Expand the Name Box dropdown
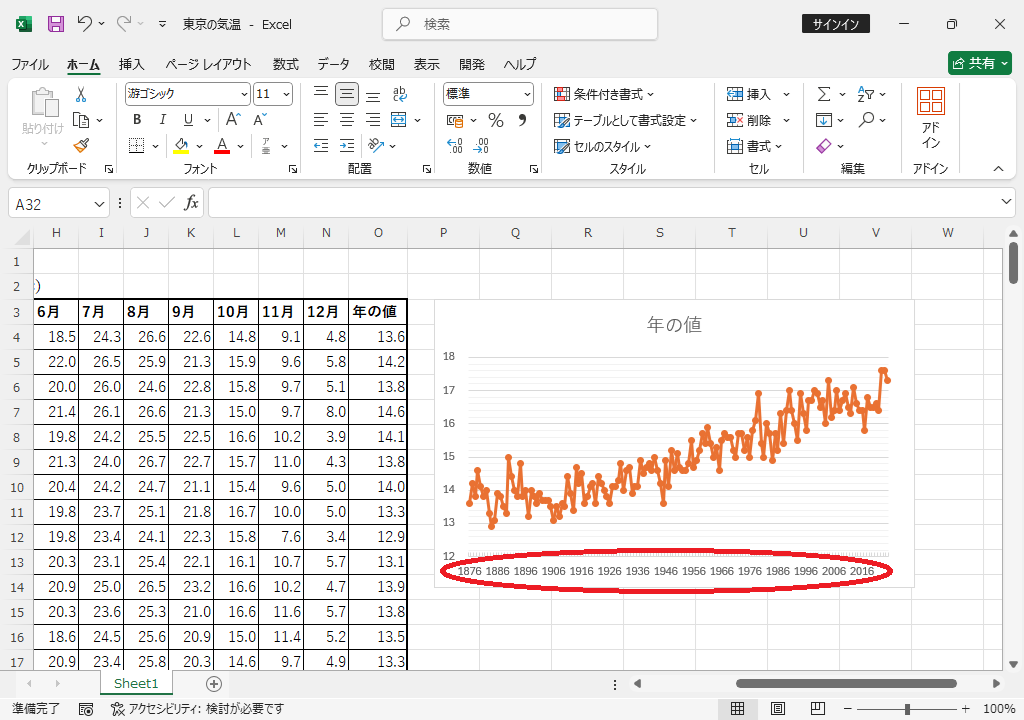Viewport: 1024px width, 720px height. [99, 204]
